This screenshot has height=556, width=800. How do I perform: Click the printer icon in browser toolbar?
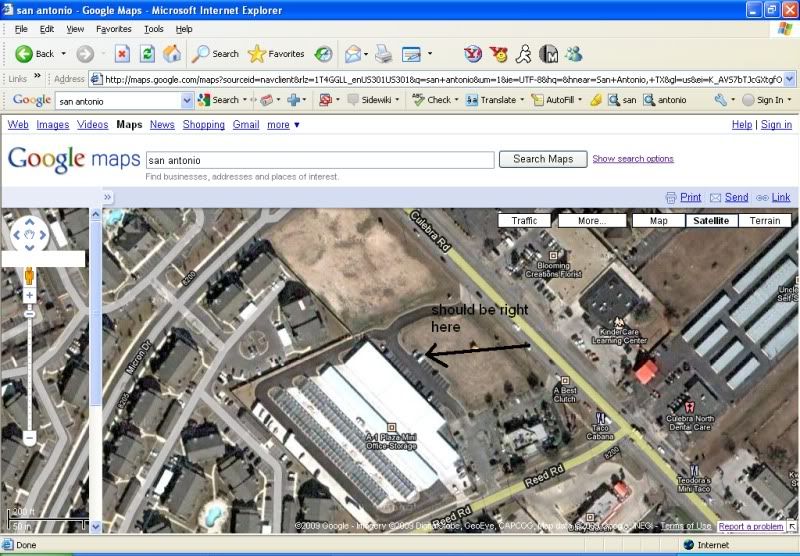point(384,54)
